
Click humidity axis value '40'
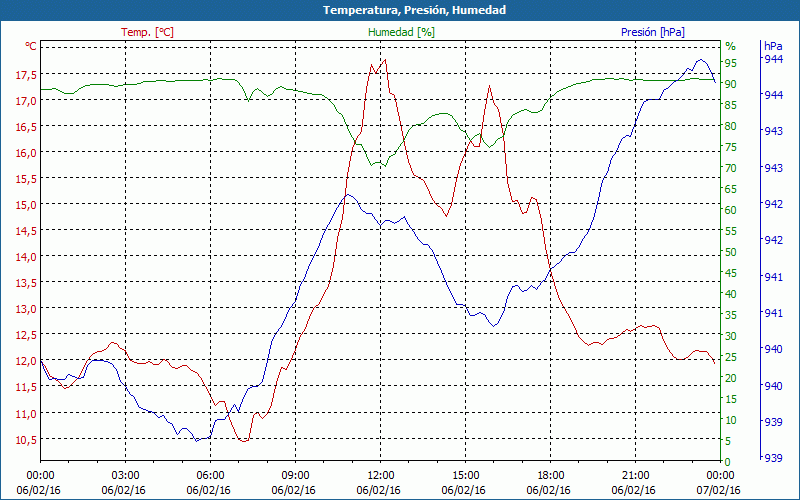[x=731, y=294]
